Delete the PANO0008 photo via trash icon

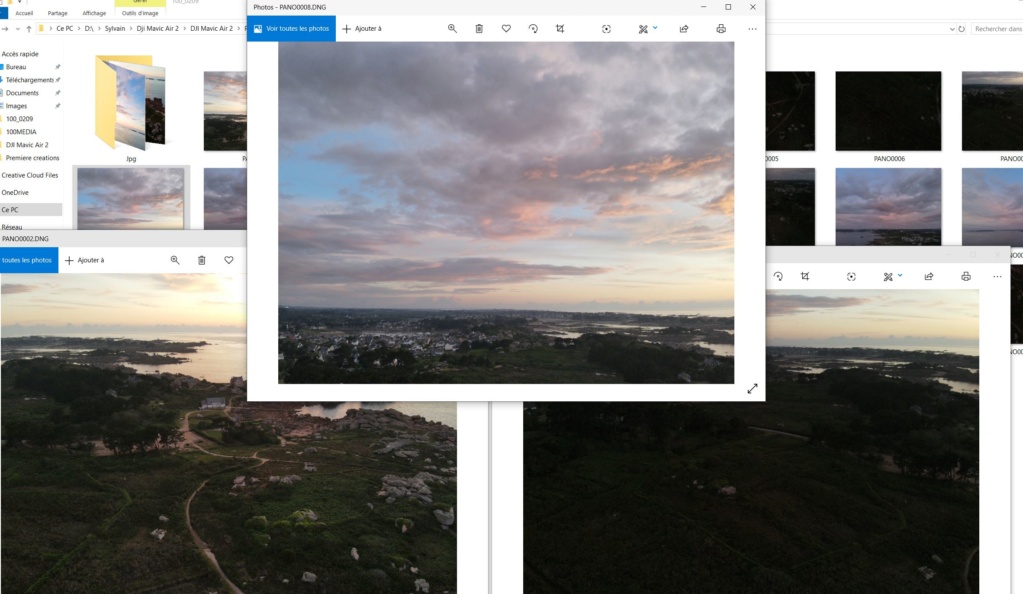(479, 29)
